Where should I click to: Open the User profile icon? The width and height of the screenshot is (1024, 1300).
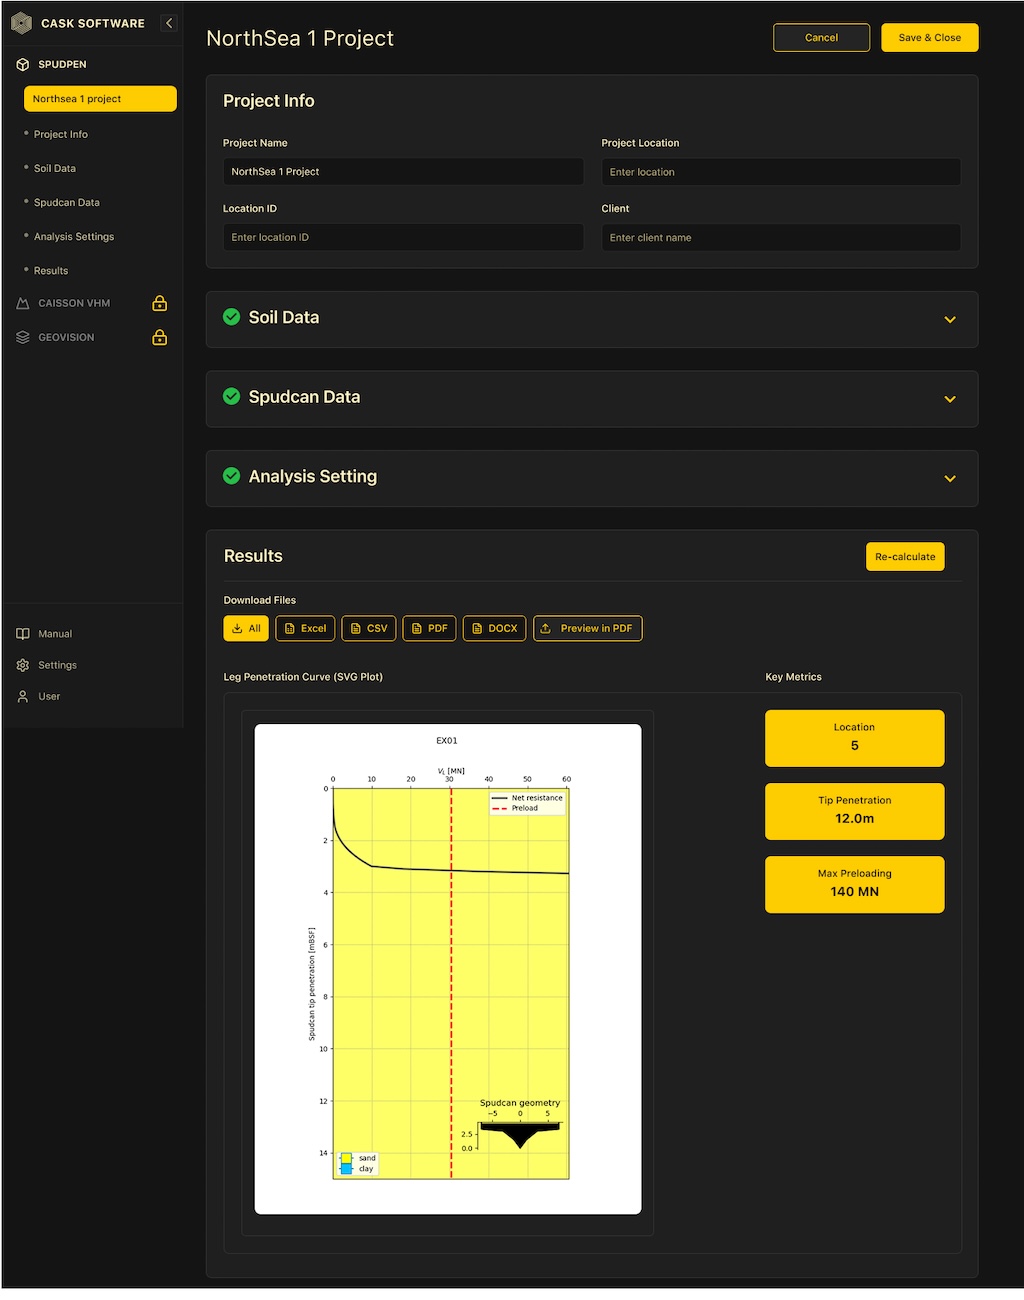click(x=23, y=696)
